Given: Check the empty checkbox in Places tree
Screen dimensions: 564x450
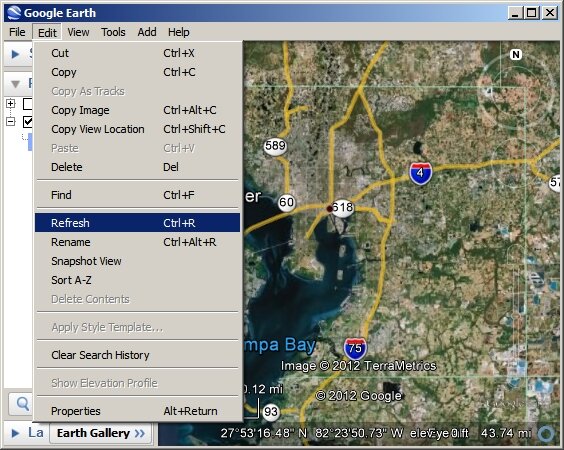Looking at the screenshot, I should (28, 104).
